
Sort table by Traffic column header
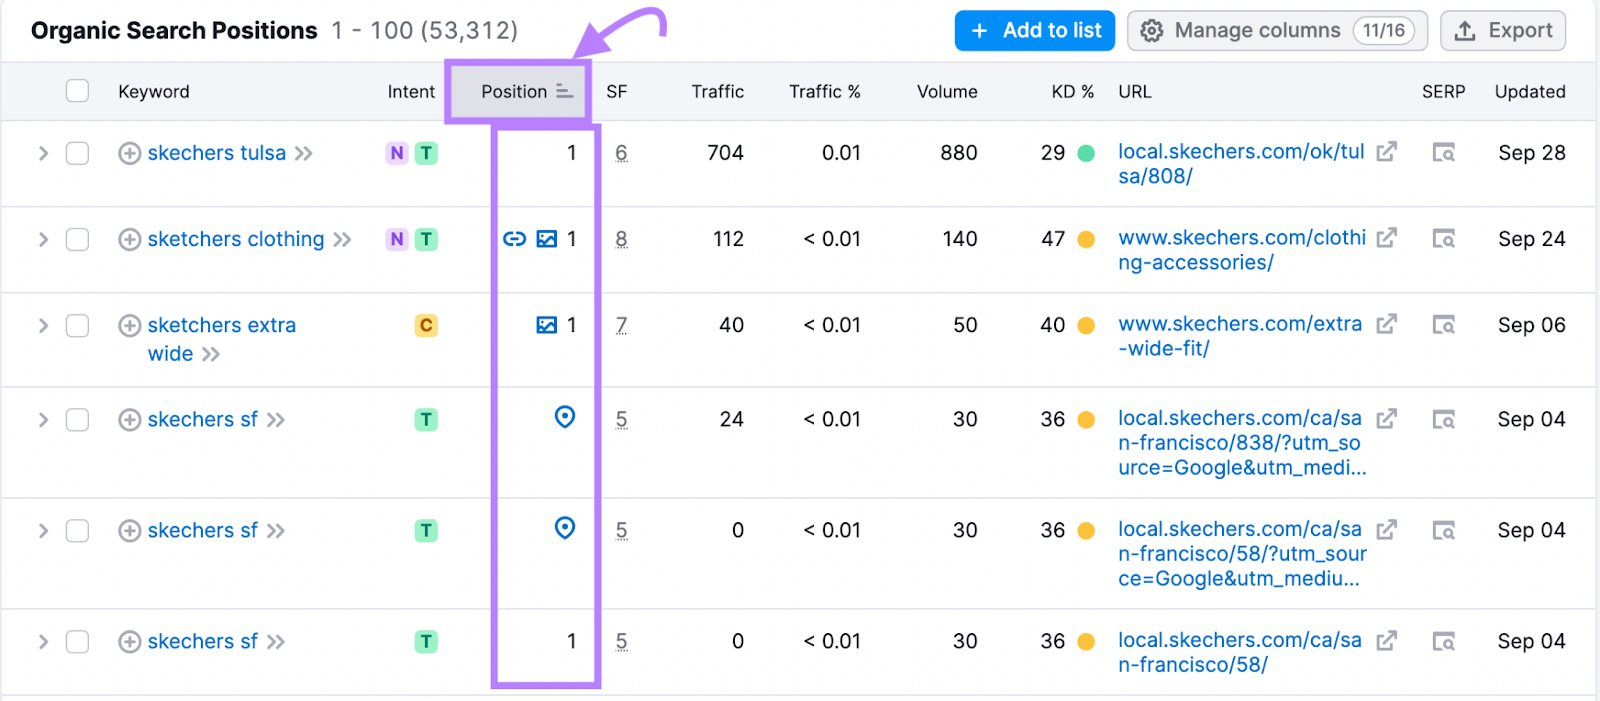point(717,91)
